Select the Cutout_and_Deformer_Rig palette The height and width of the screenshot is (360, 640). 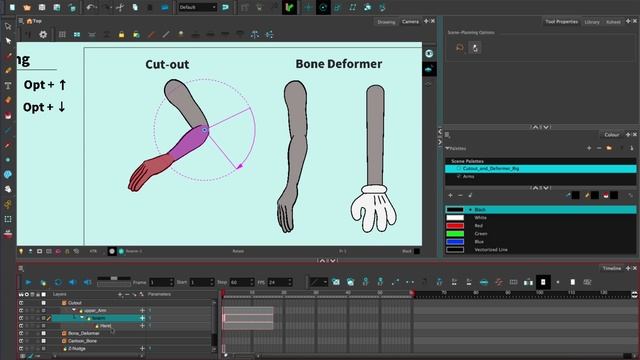[540, 169]
